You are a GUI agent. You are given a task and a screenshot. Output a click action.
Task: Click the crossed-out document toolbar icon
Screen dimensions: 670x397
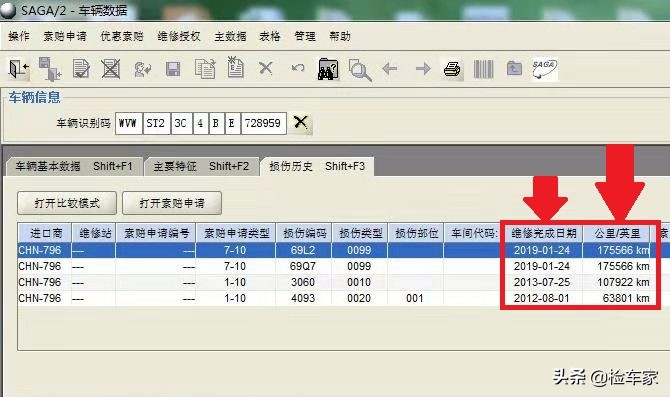coord(111,69)
